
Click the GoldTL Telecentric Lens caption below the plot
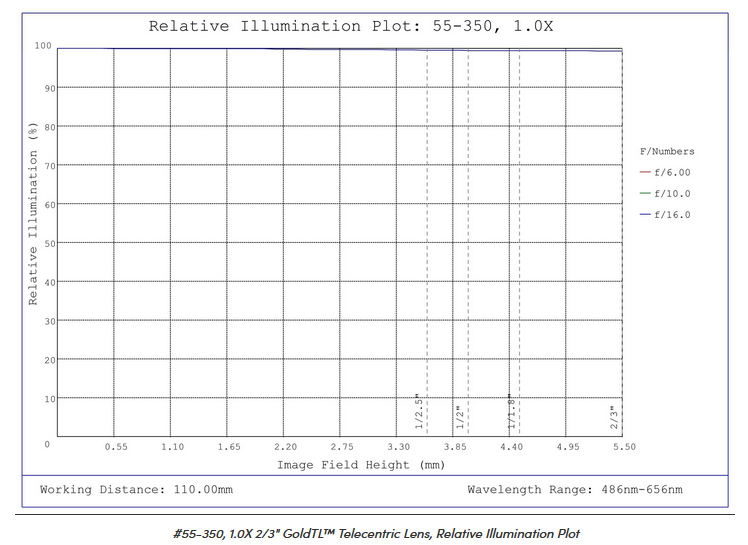pos(376,533)
